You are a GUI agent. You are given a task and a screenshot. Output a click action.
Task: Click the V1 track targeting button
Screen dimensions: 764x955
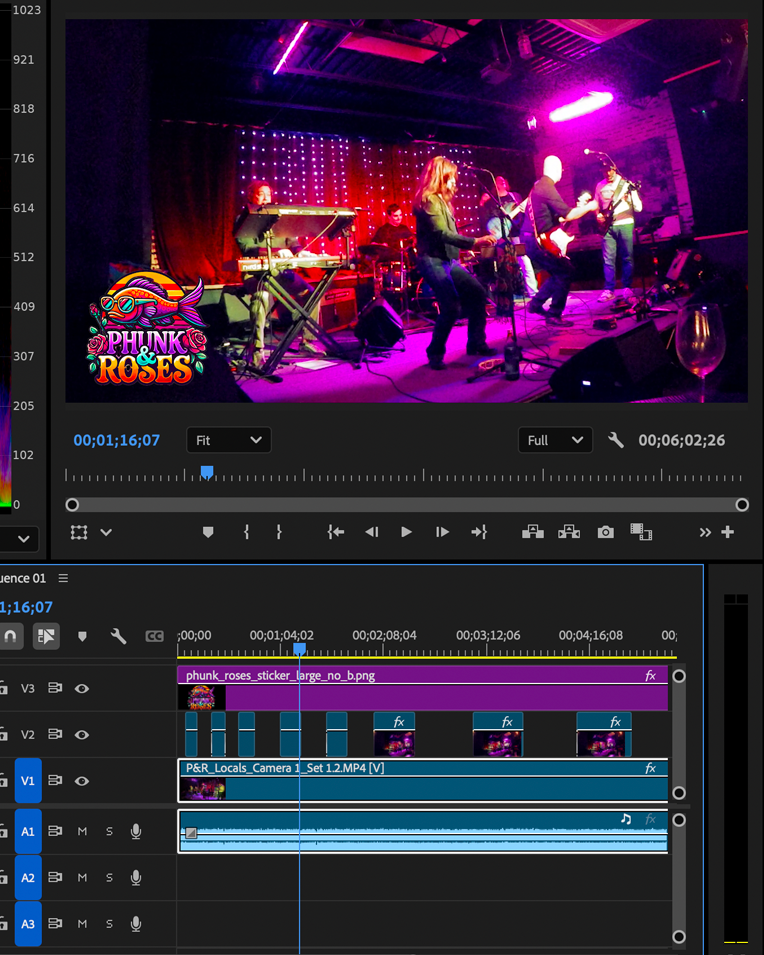pyautogui.click(x=28, y=780)
